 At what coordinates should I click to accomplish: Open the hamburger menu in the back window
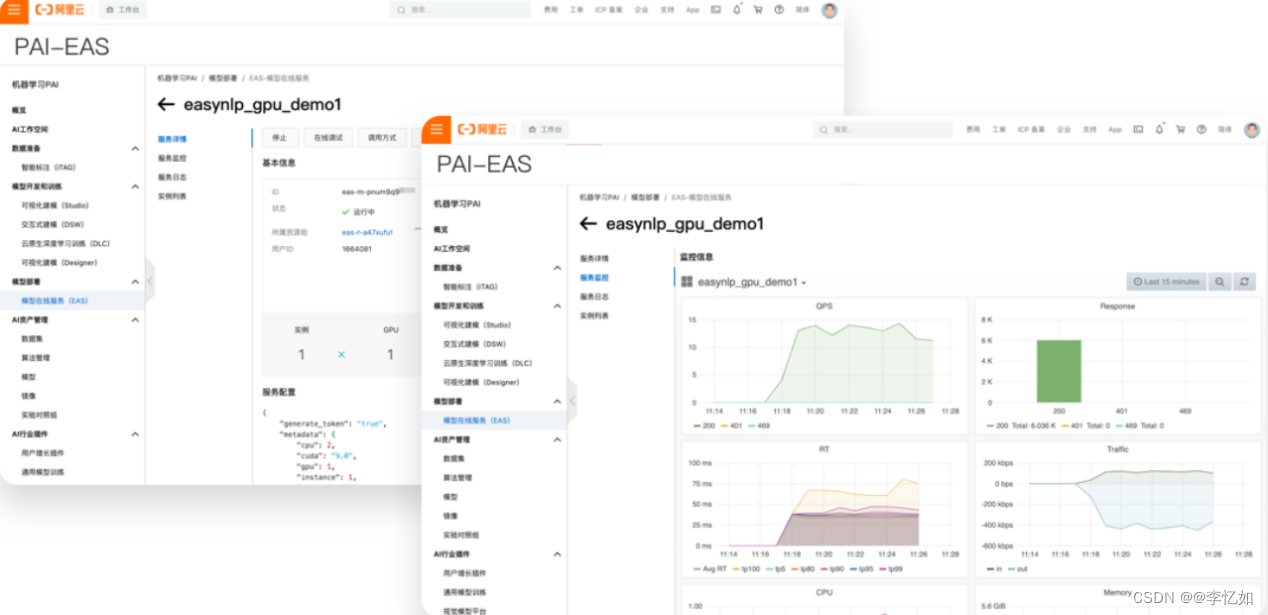pyautogui.click(x=13, y=10)
